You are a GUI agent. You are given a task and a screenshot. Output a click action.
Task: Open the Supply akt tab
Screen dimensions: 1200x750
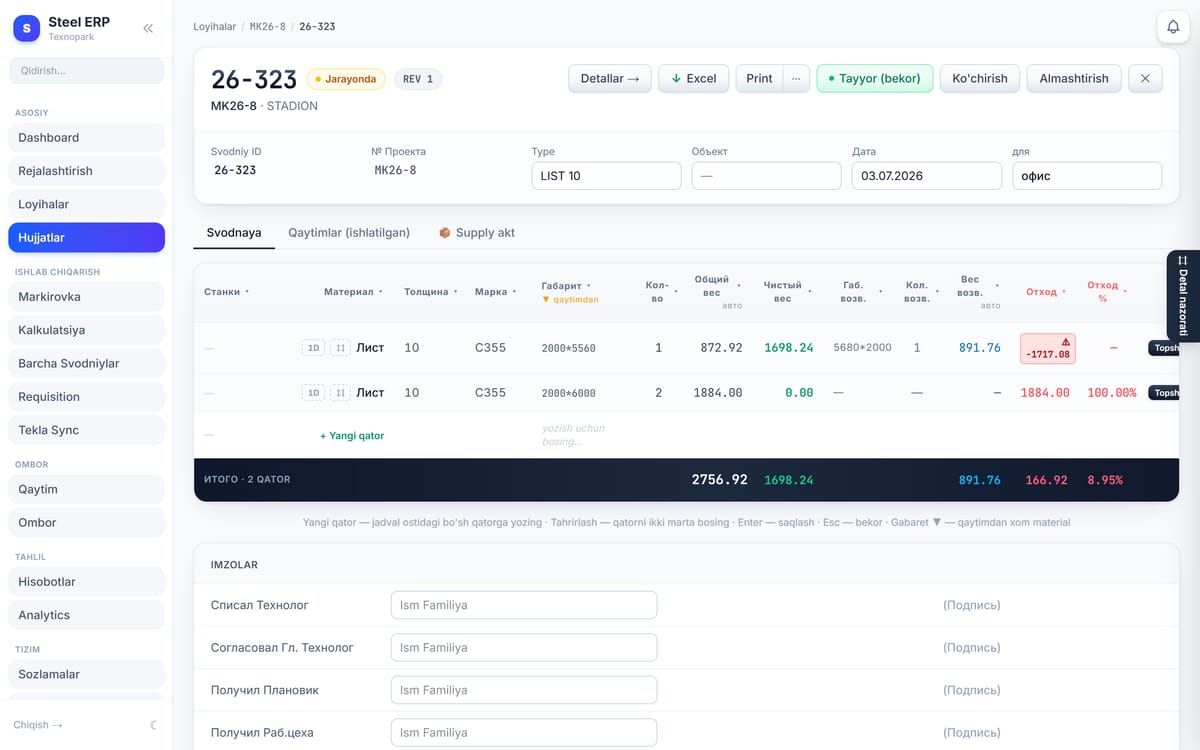tap(477, 233)
